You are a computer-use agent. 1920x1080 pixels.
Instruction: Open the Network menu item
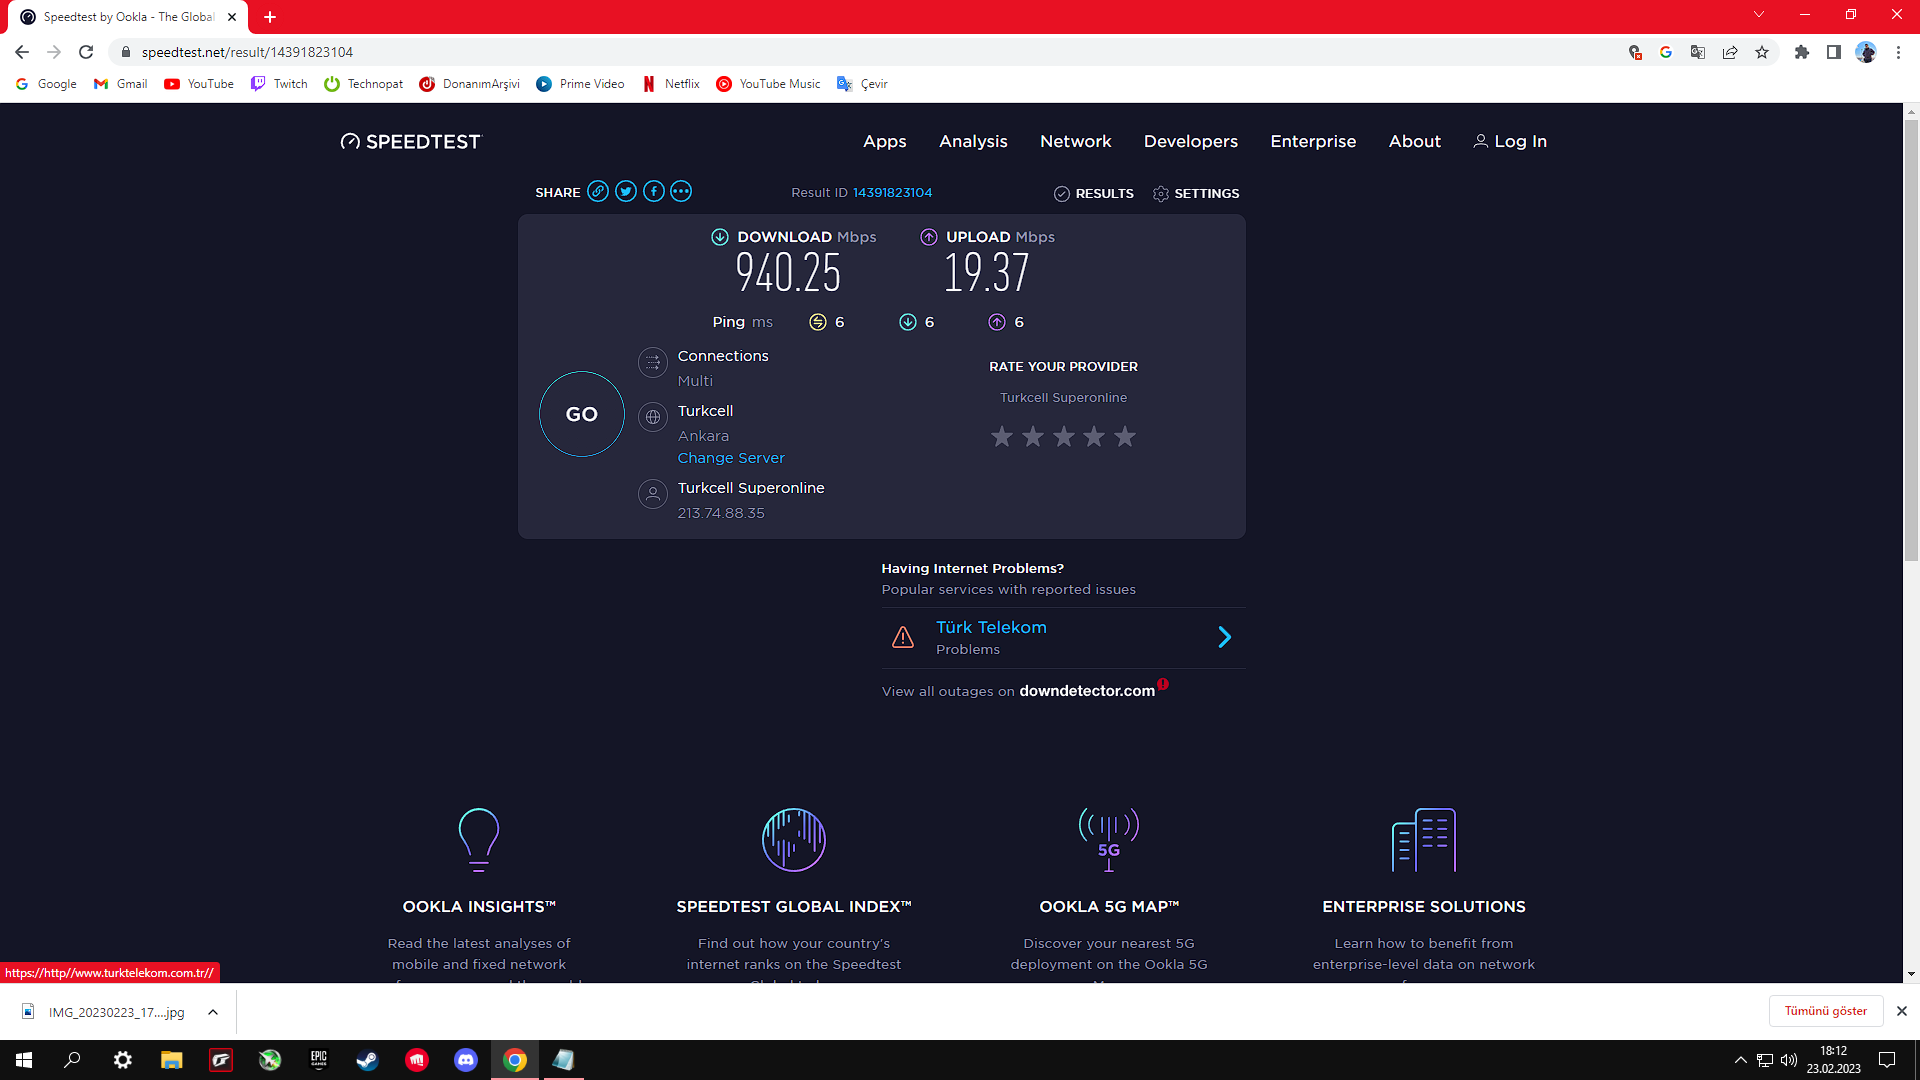1075,141
